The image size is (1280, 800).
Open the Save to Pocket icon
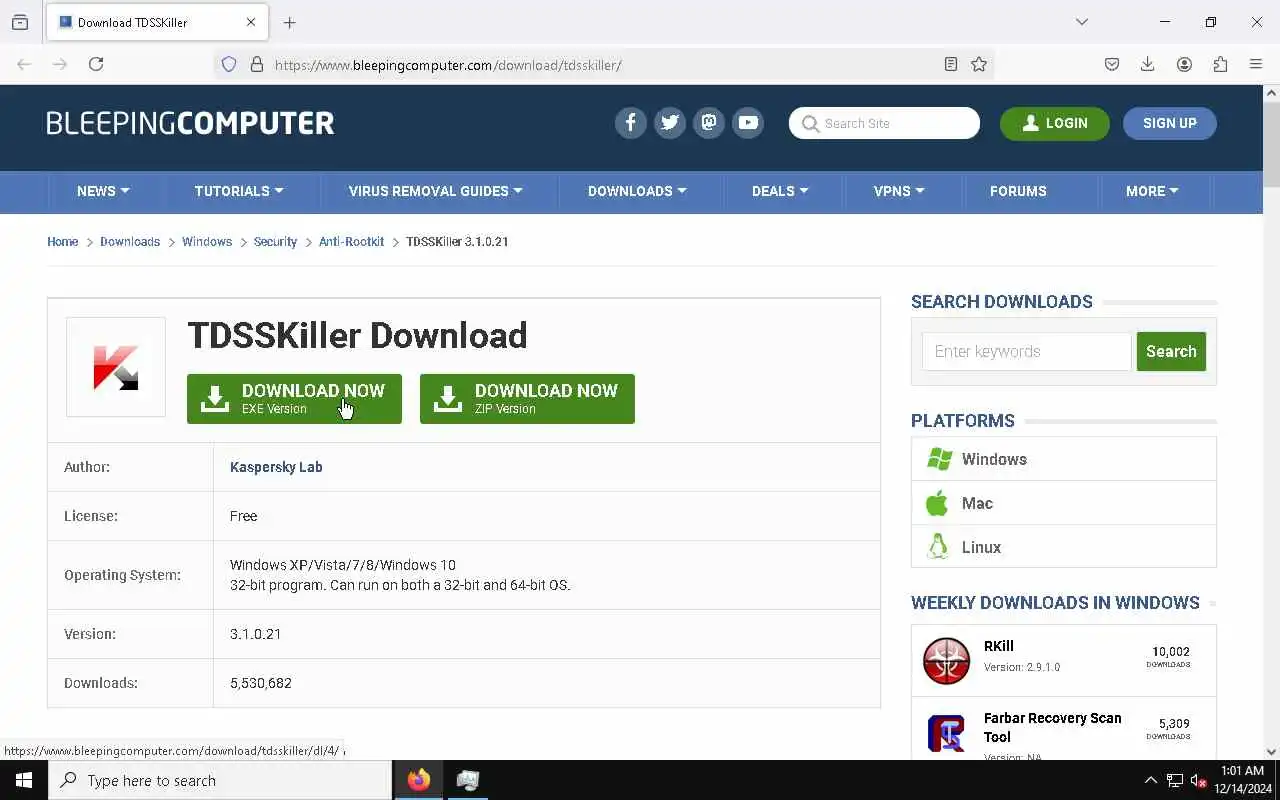coord(1112,64)
